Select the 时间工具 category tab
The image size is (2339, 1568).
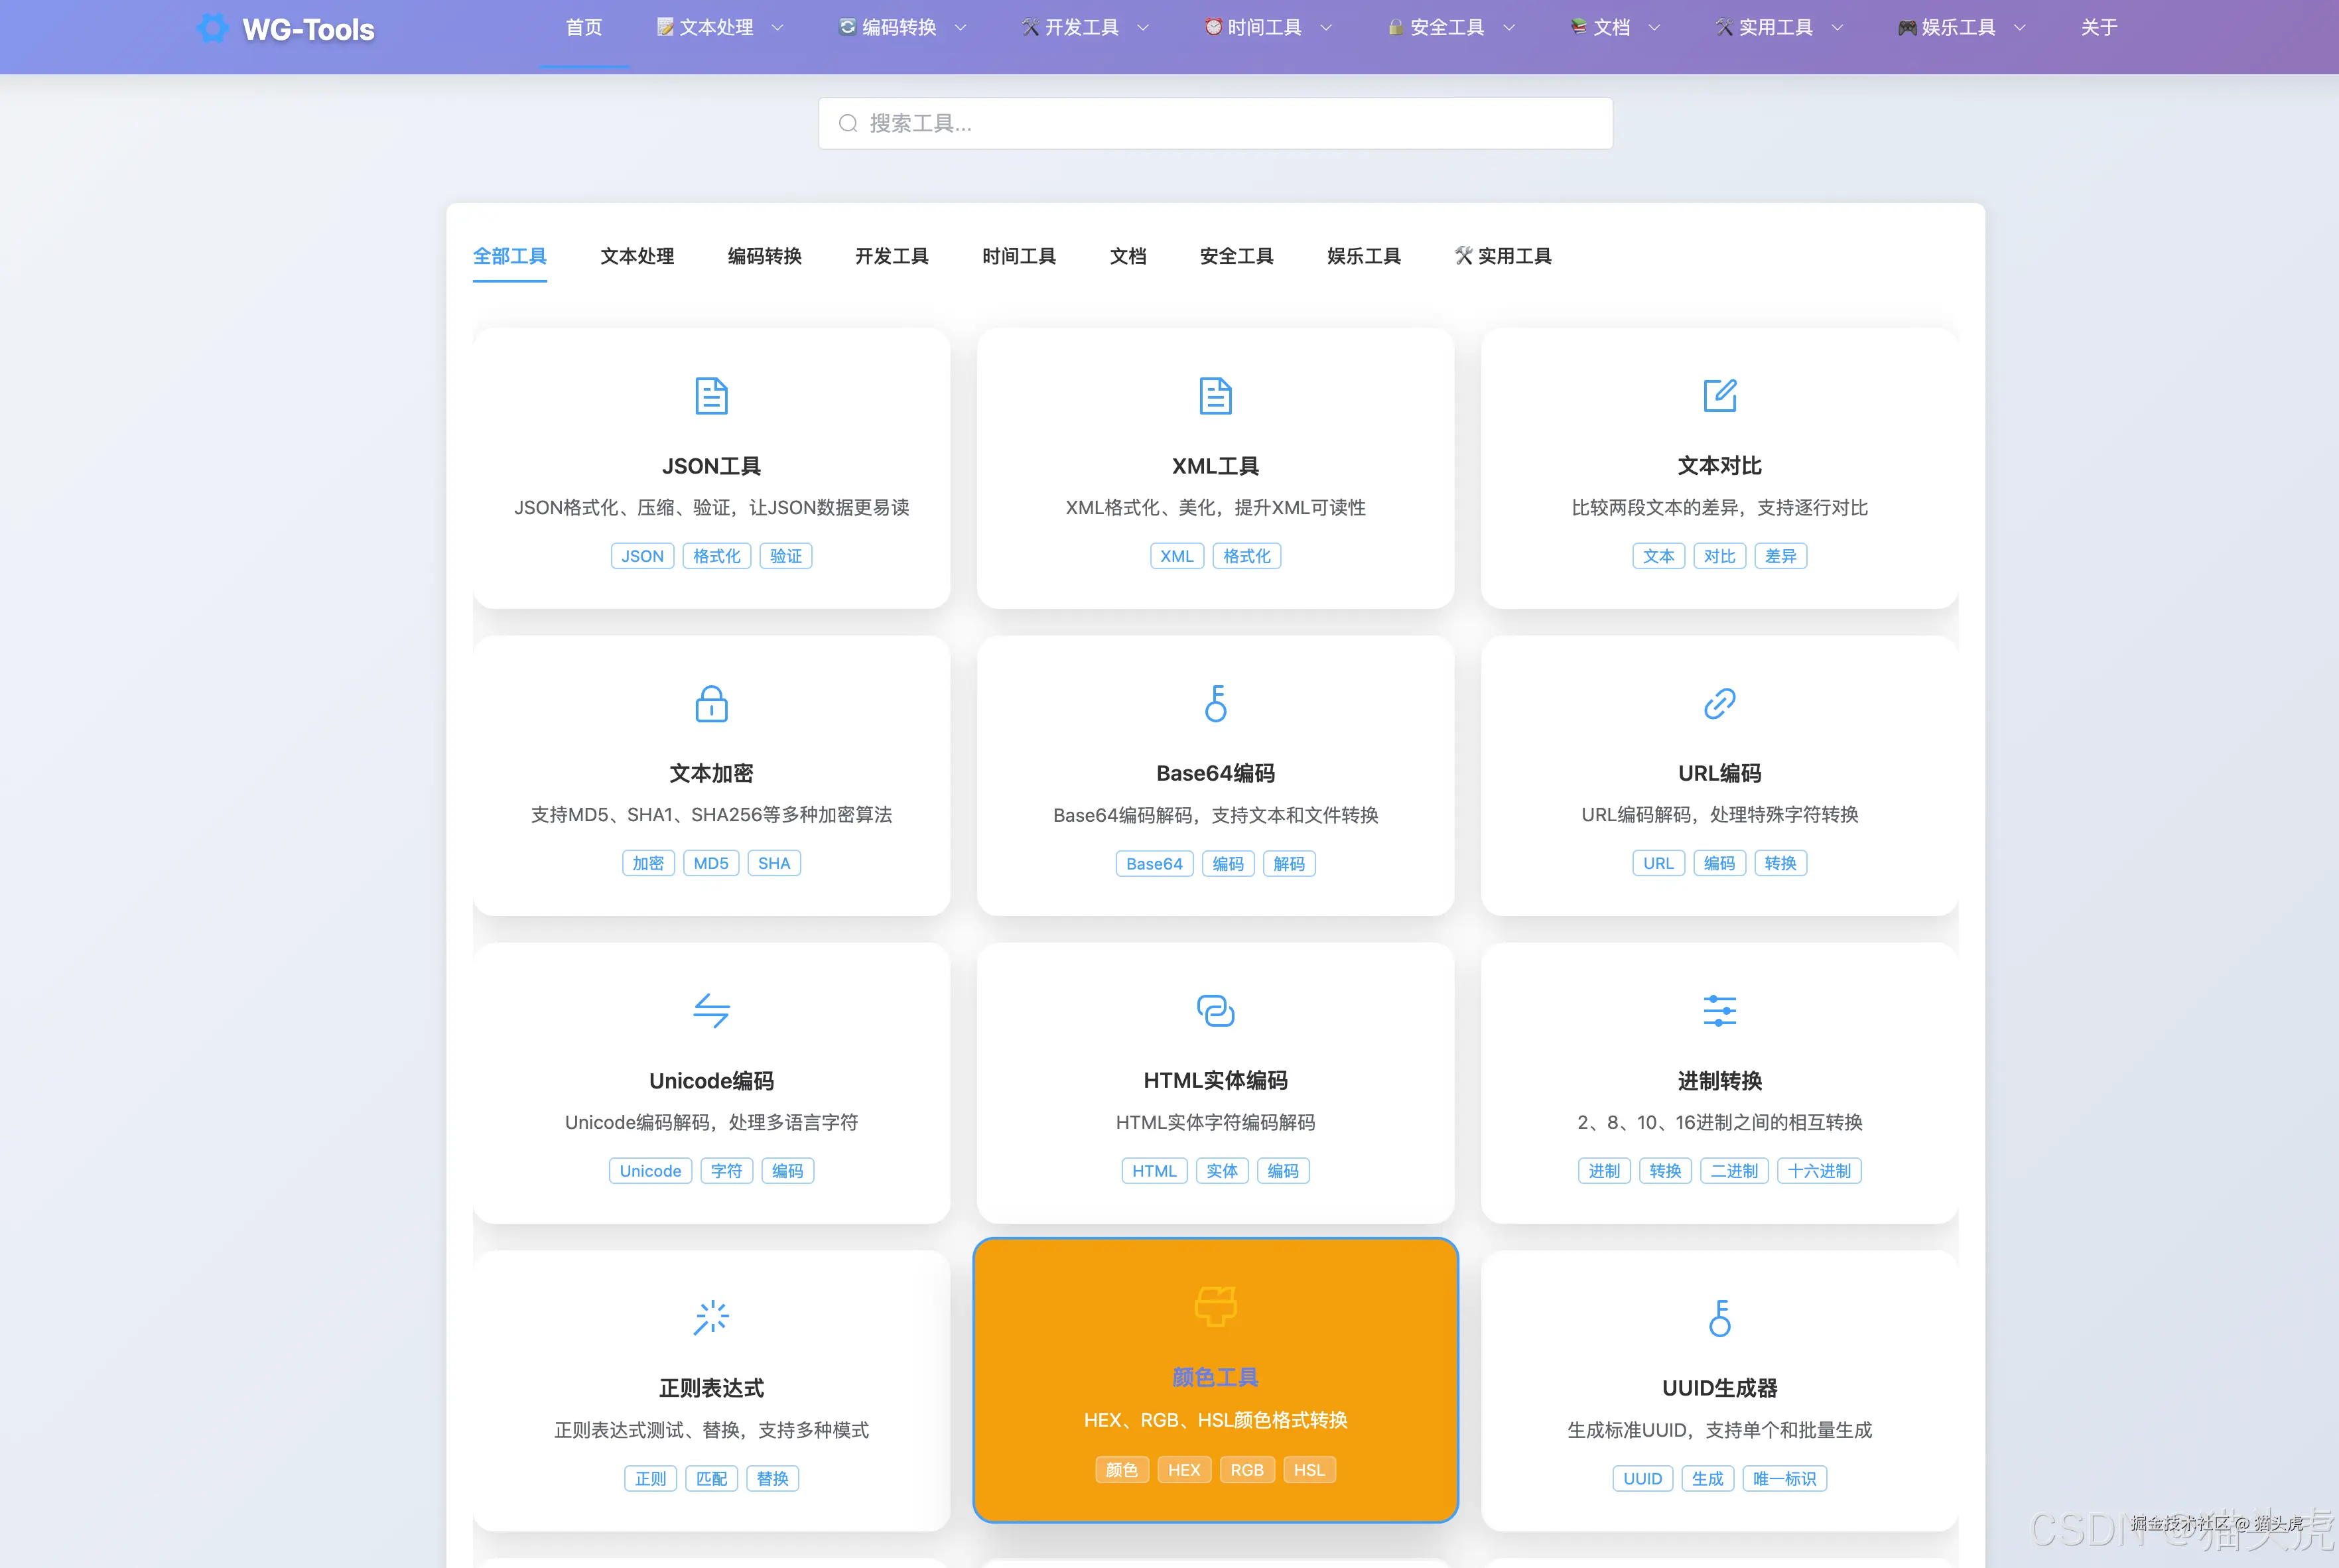point(1018,256)
